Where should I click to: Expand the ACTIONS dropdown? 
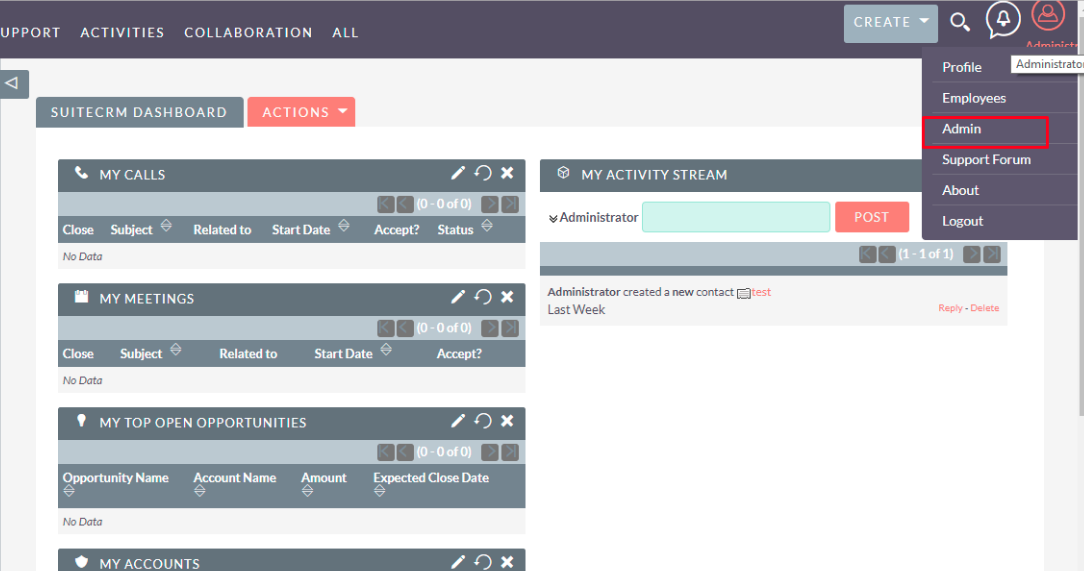tap(301, 112)
